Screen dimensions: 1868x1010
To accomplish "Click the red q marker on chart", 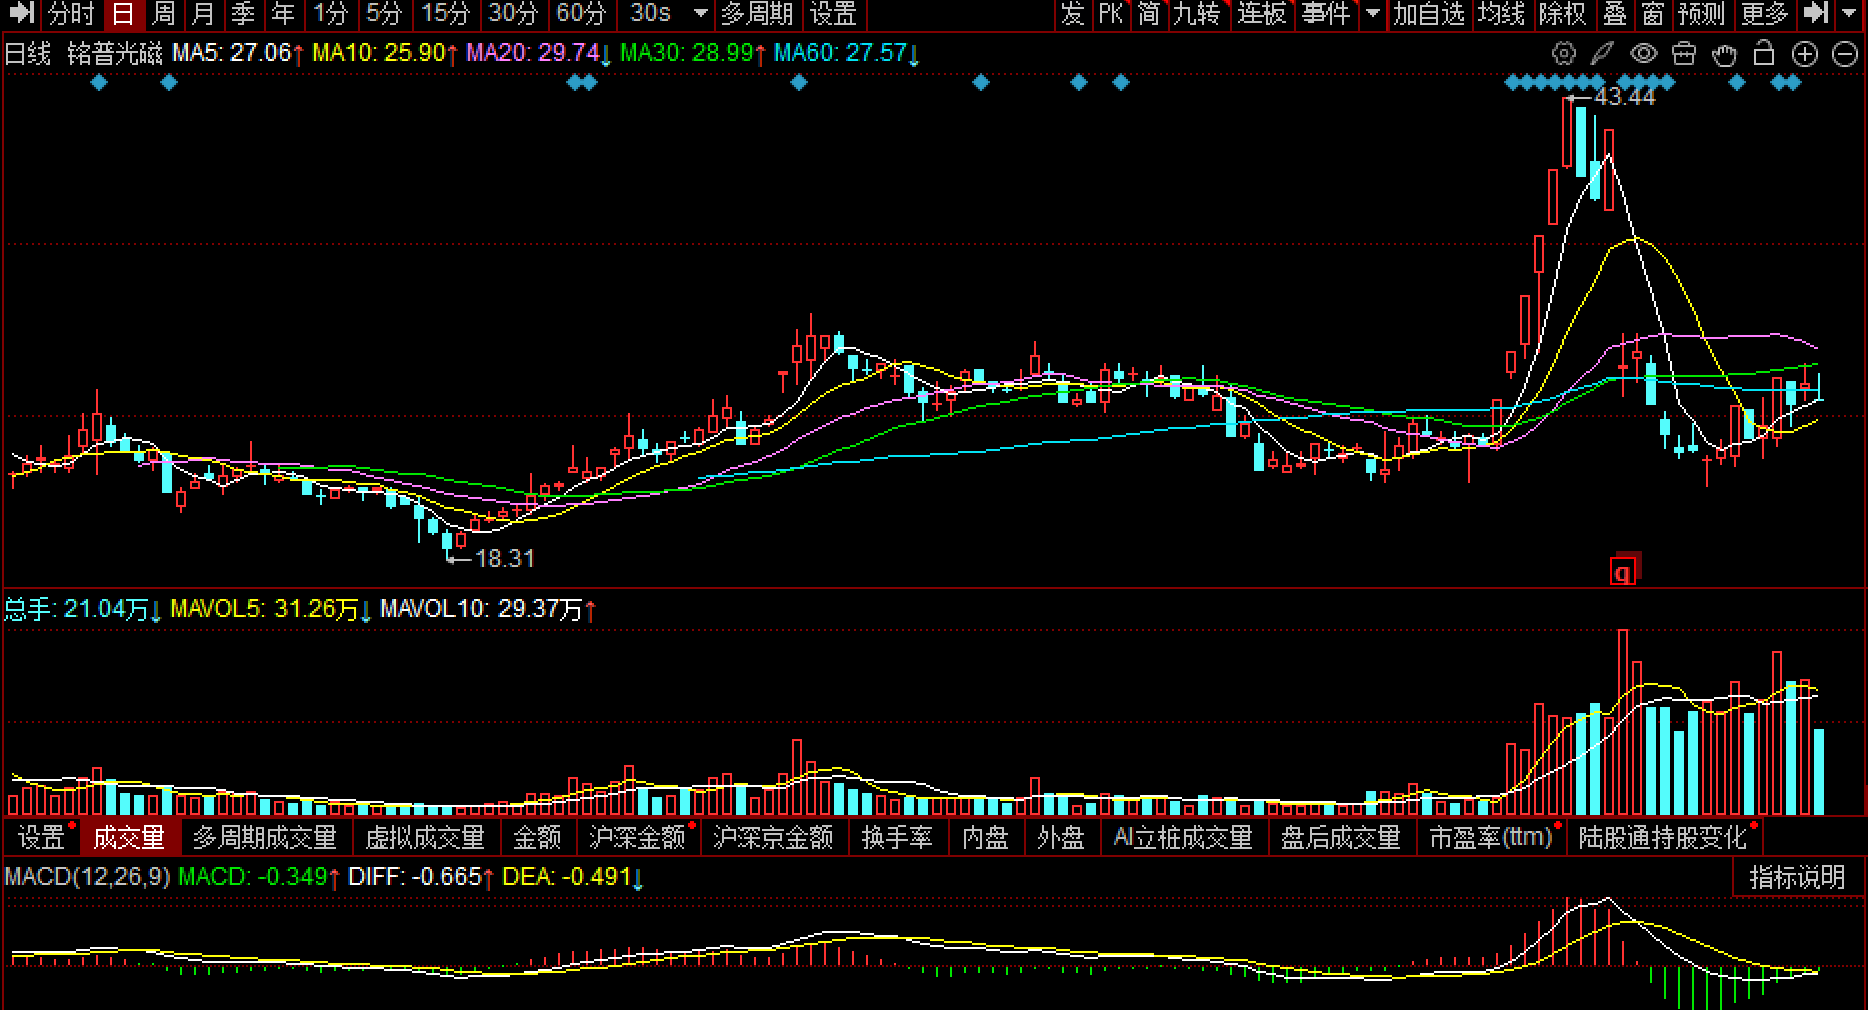I will 1622,572.
